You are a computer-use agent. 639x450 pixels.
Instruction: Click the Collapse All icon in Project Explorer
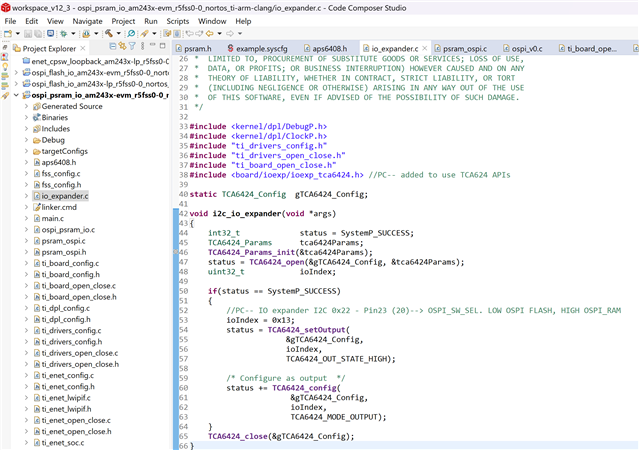[x=113, y=46]
